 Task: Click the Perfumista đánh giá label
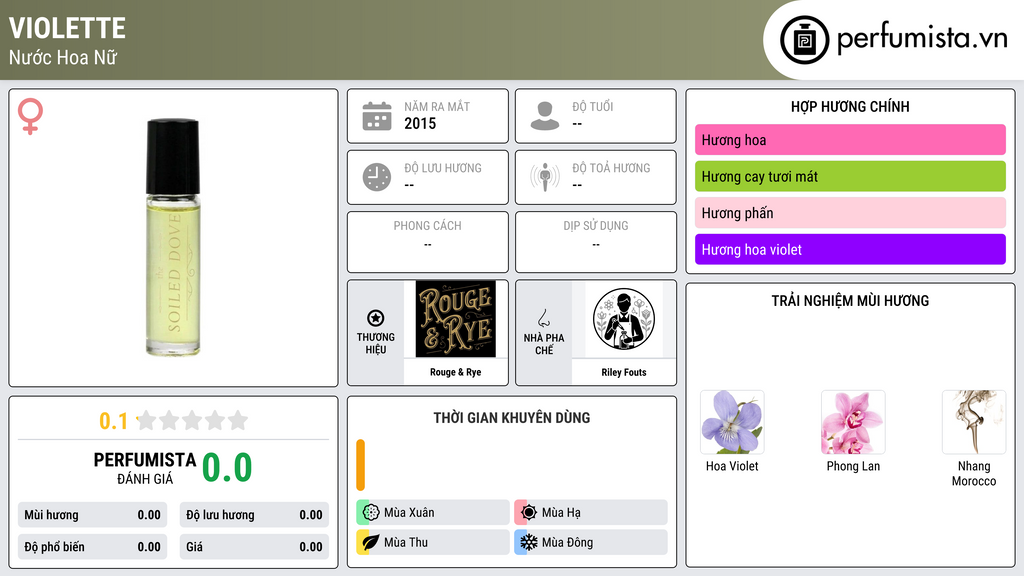pyautogui.click(x=144, y=468)
